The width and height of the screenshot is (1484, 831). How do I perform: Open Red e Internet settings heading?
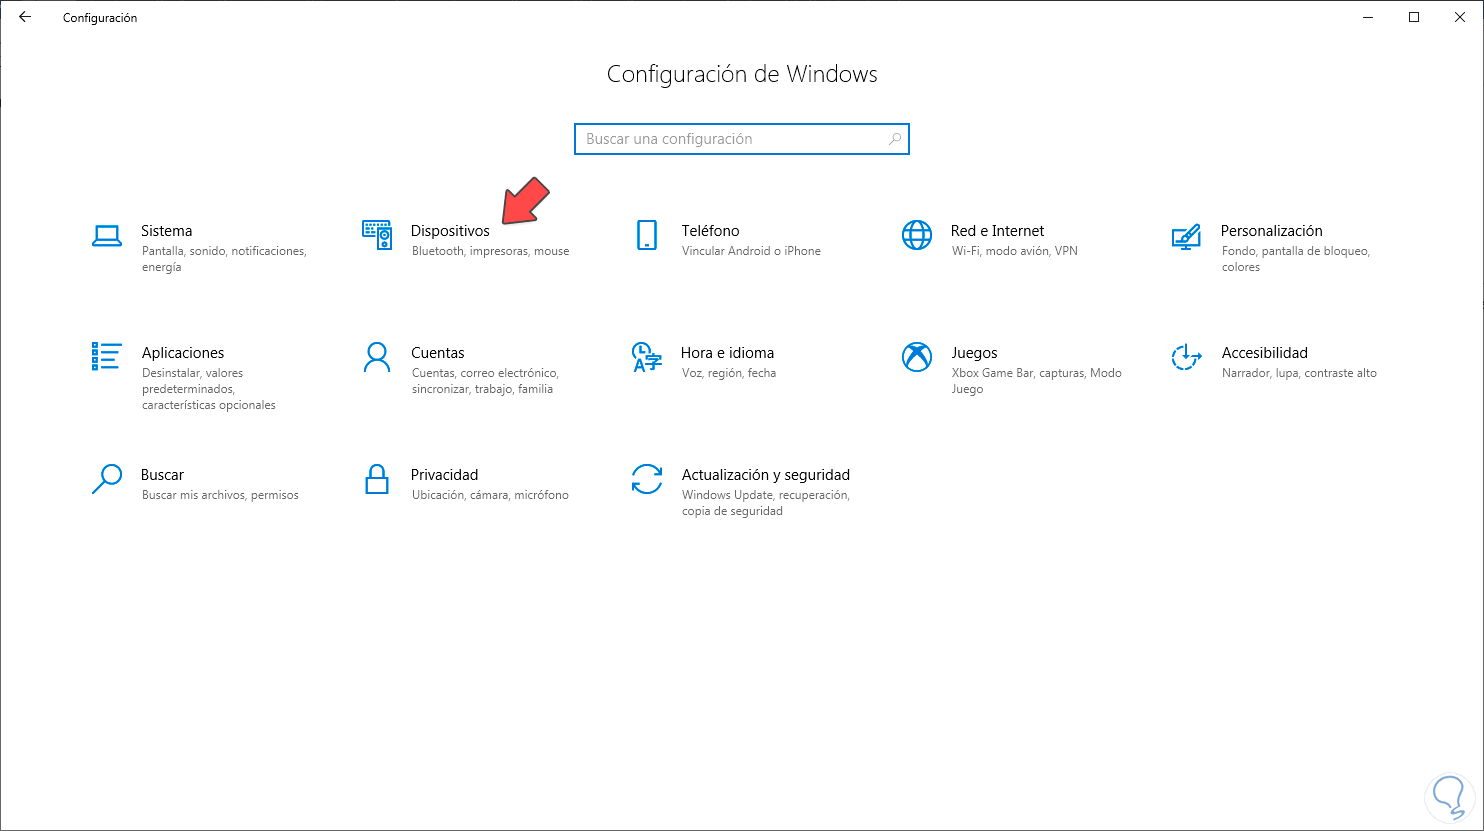coord(998,231)
